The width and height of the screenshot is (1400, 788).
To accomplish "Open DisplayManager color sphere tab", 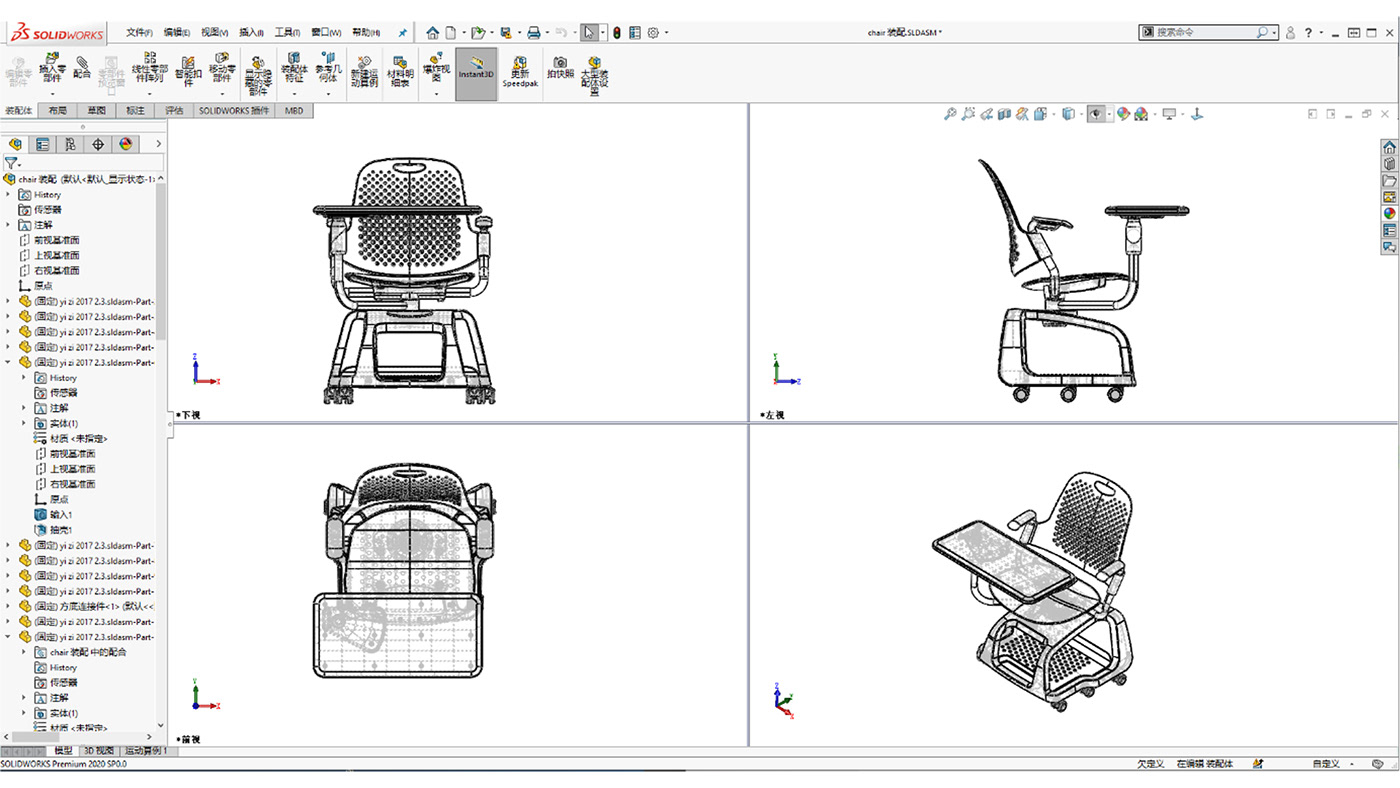I will coord(125,144).
